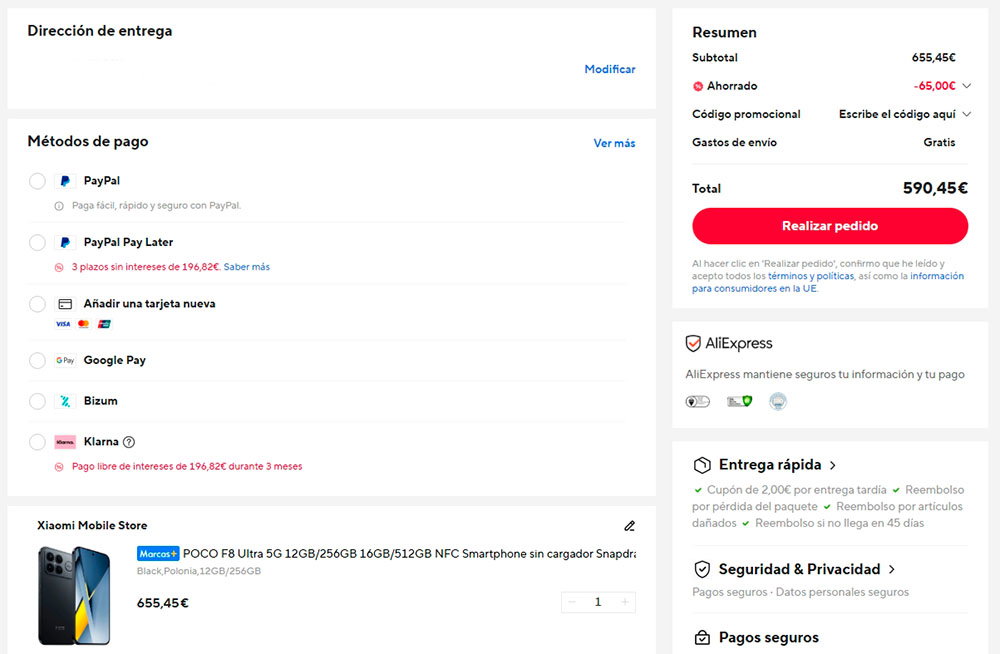The height and width of the screenshot is (654, 1000).
Task: Click the credit card icon beside Añadir una tarjeta
Action: (x=65, y=304)
